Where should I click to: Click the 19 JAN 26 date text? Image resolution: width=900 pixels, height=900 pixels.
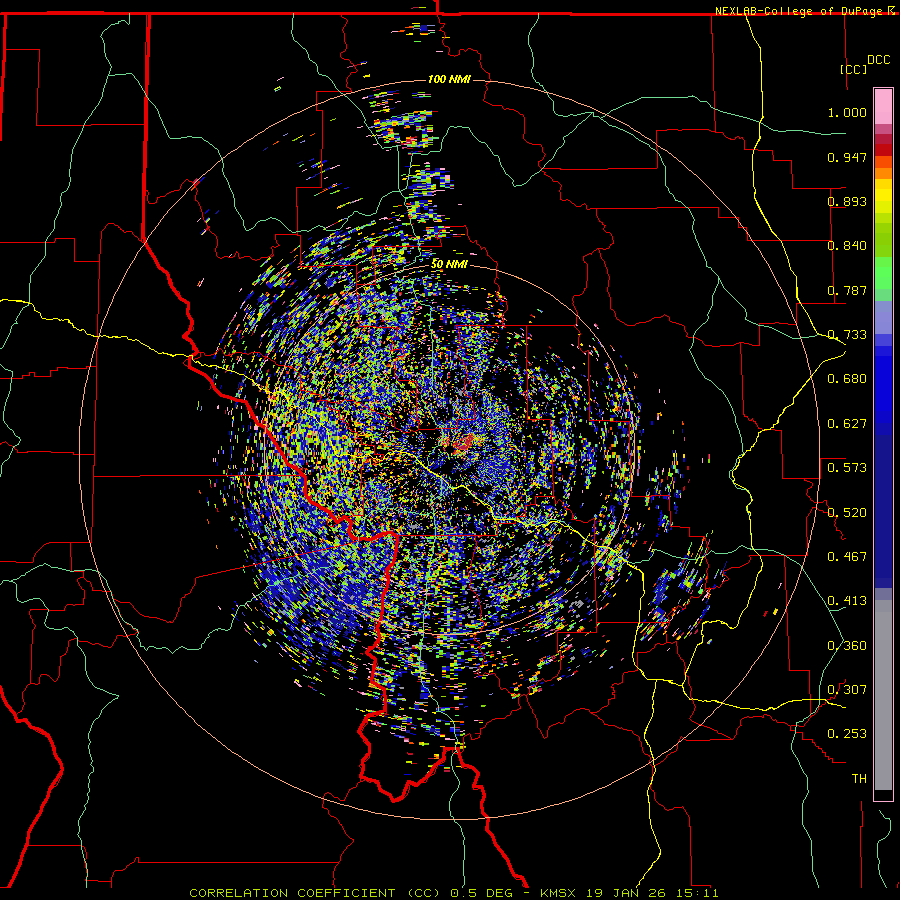625,893
